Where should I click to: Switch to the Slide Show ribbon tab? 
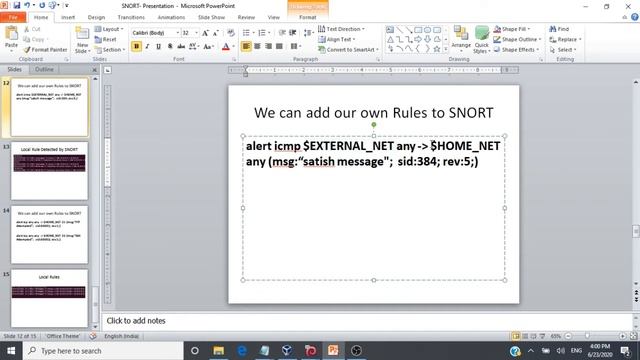click(x=211, y=17)
